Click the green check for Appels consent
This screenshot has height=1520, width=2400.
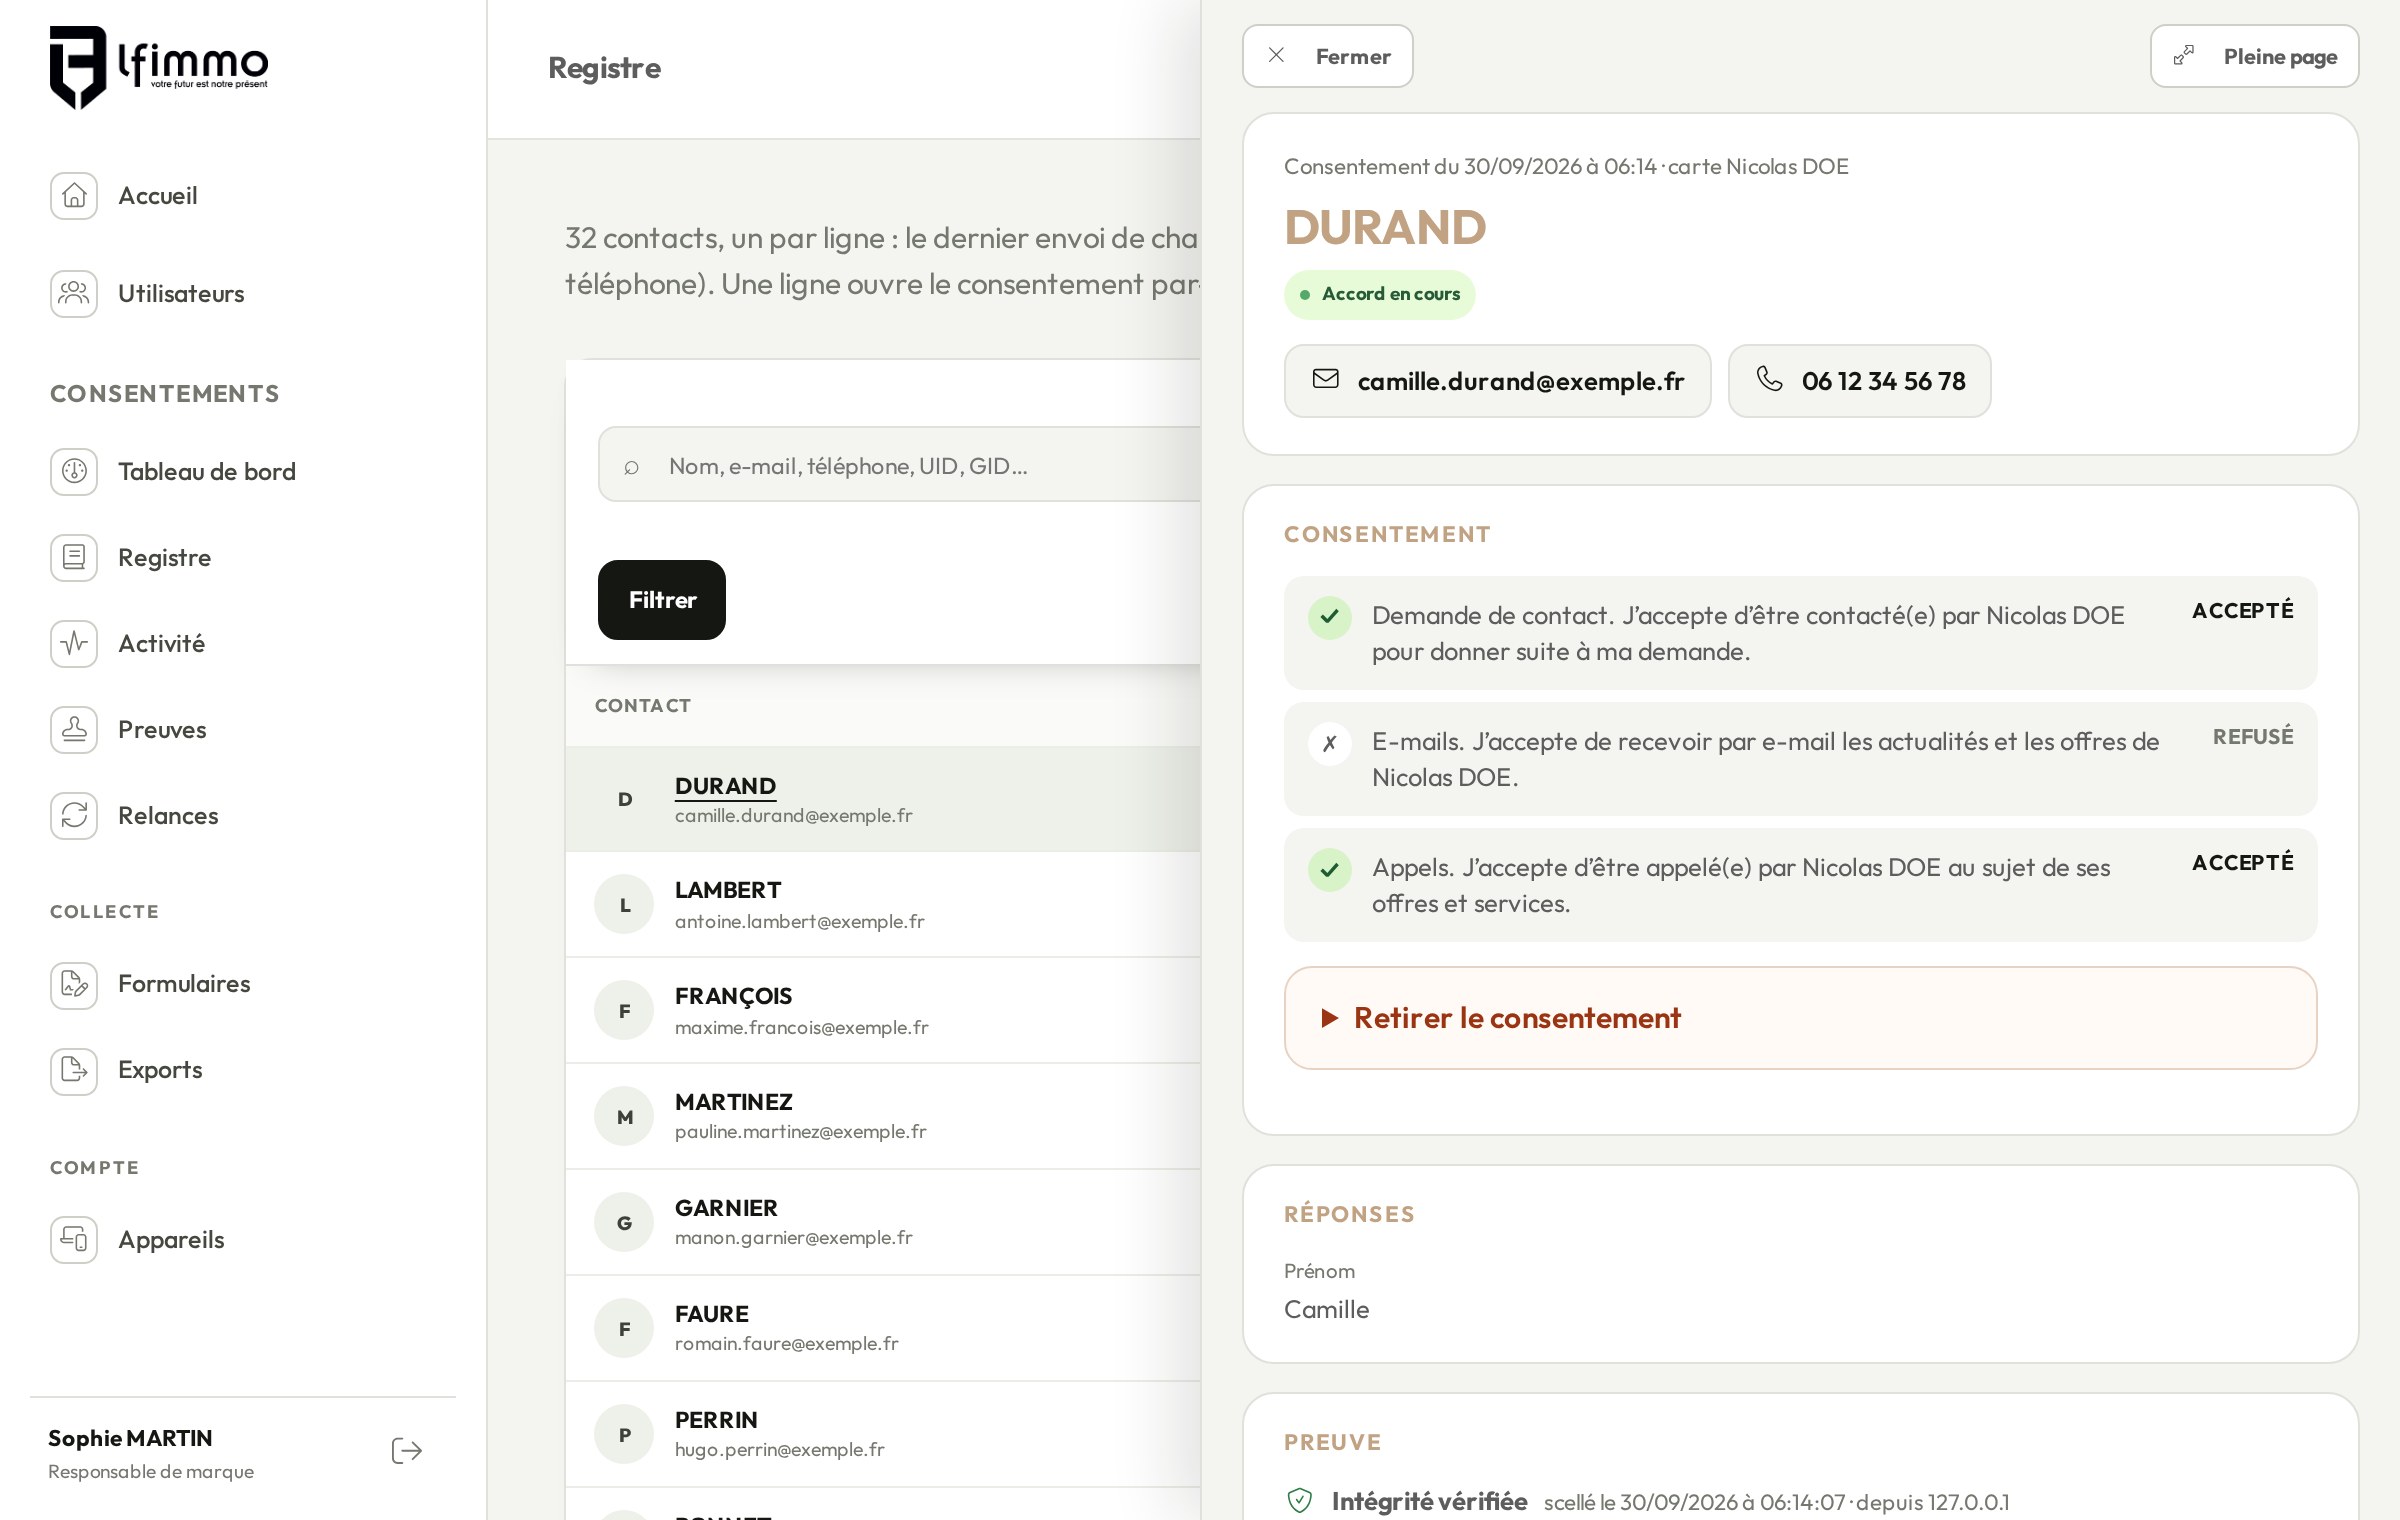click(1330, 869)
